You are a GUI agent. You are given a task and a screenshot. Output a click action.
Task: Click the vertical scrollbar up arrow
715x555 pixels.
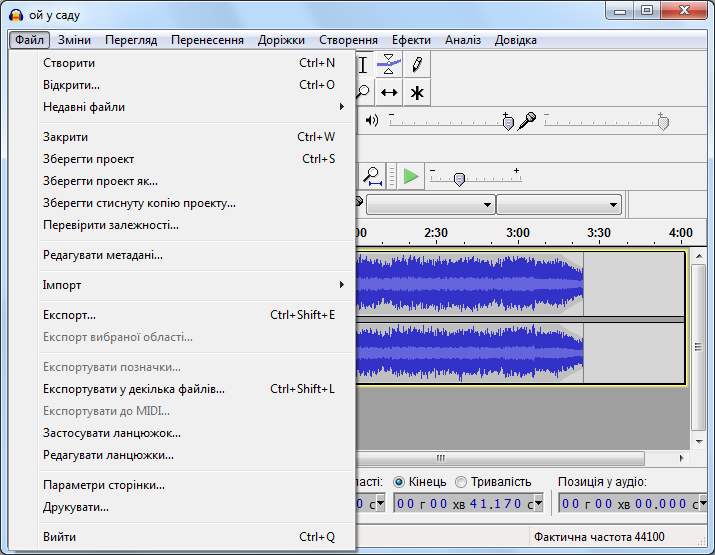(699, 256)
